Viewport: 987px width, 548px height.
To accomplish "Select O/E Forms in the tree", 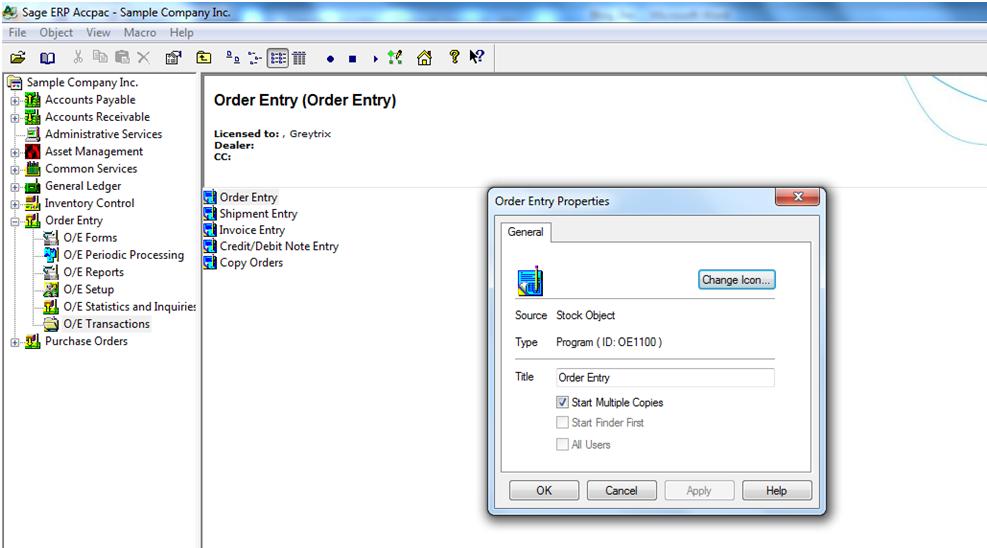I will click(90, 238).
